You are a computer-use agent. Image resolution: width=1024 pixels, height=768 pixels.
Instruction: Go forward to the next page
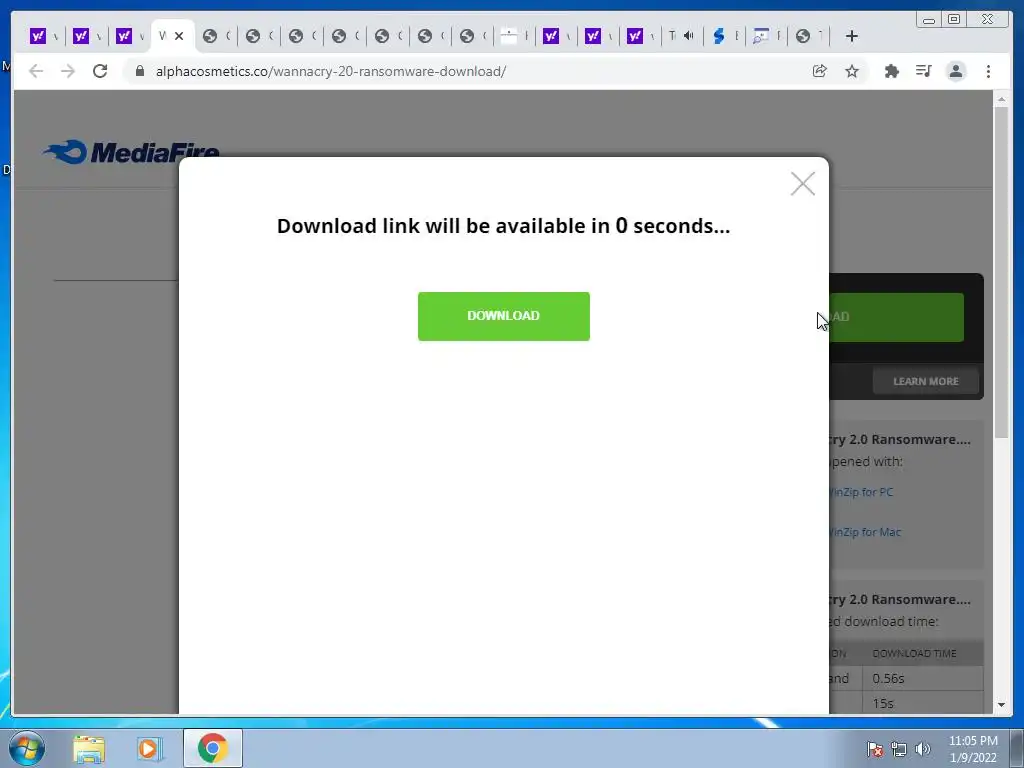point(68,71)
